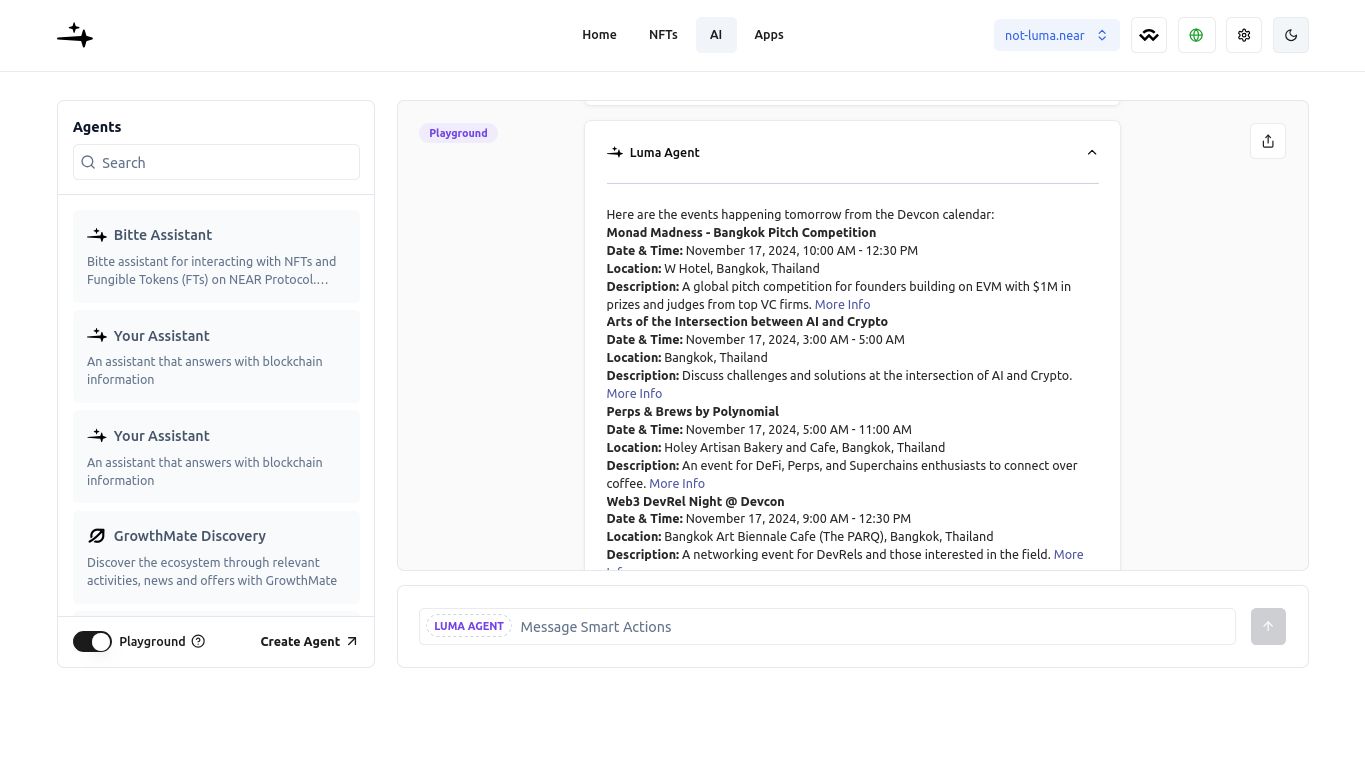Image resolution: width=1365 pixels, height=767 pixels.
Task: Click the green globe network icon
Action: 1196,35
